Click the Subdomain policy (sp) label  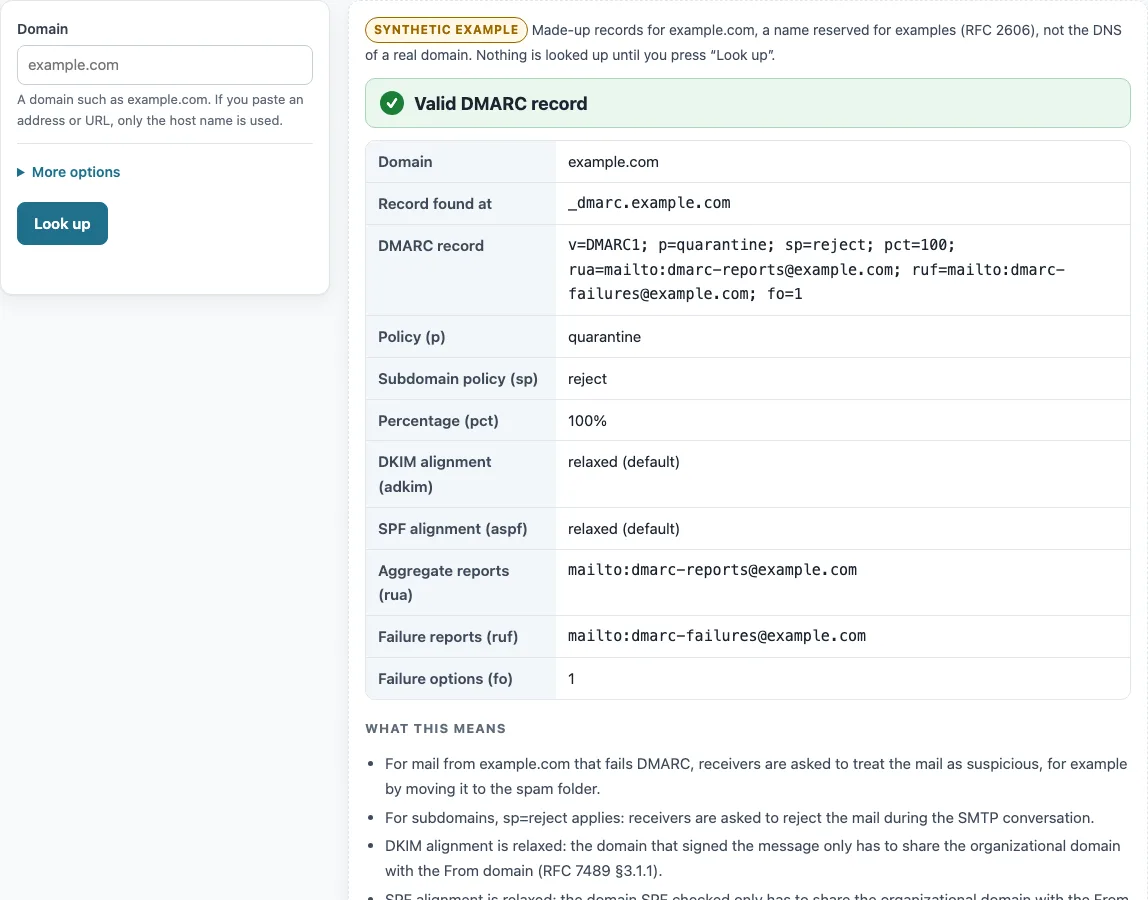point(458,379)
